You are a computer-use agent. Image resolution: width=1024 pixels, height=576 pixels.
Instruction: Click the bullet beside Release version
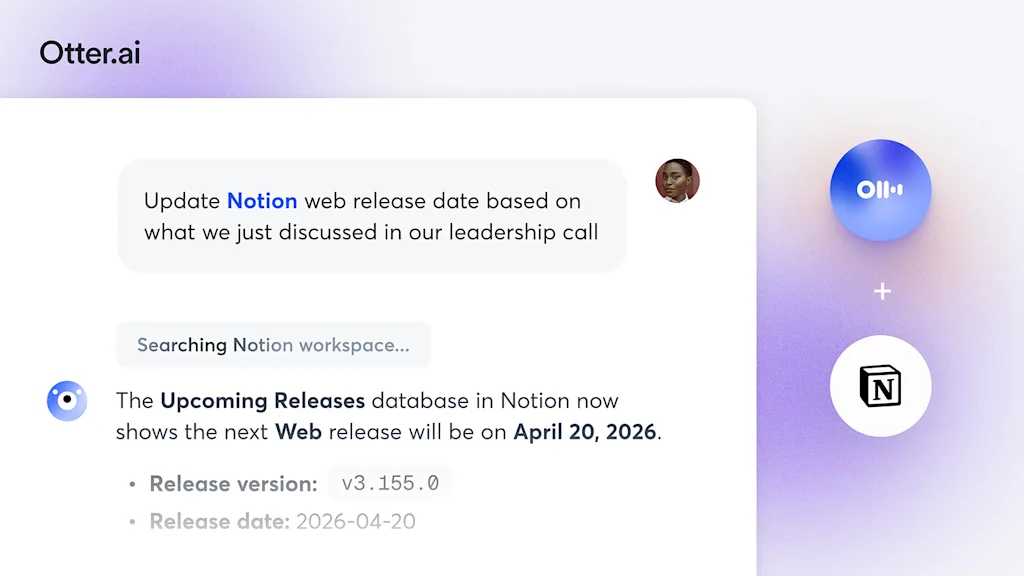[x=133, y=484]
